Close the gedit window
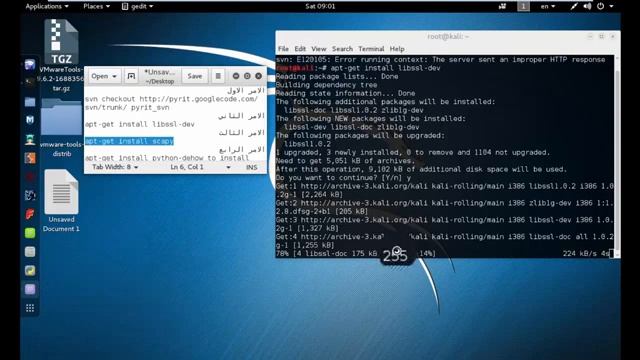Screen dimensions: 640x360 click(x=258, y=76)
